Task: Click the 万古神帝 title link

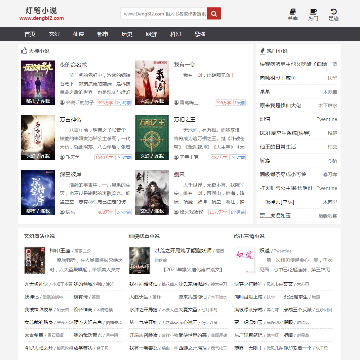Action: coord(70,119)
